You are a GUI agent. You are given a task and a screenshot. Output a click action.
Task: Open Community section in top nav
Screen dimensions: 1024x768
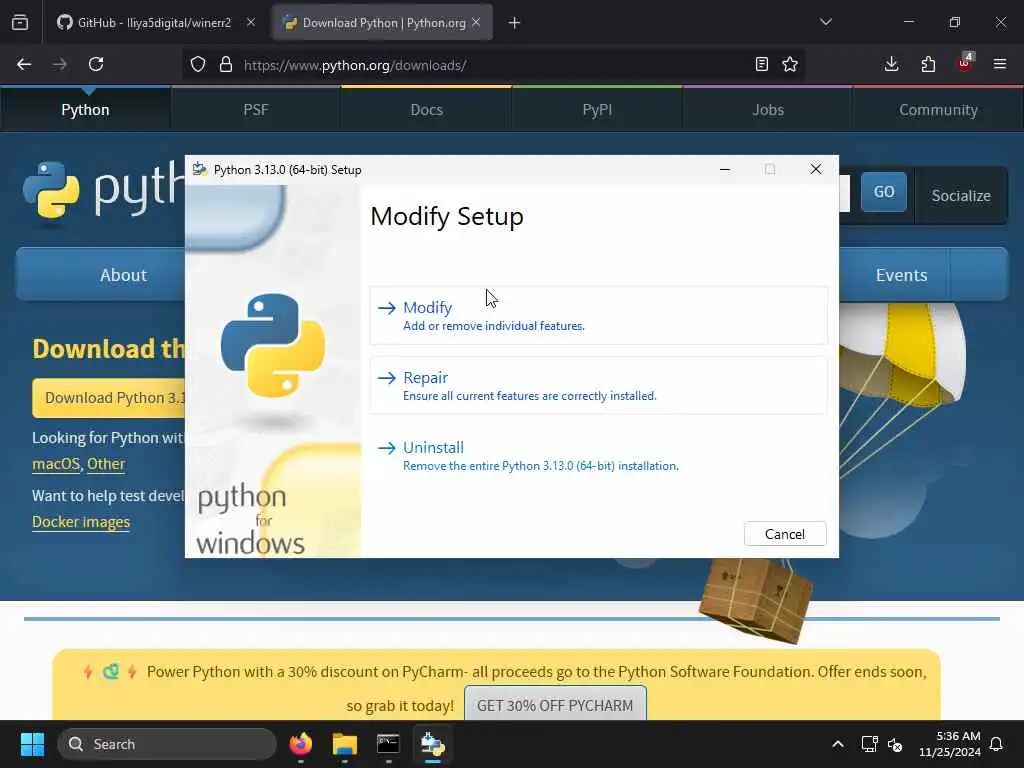[x=938, y=110]
